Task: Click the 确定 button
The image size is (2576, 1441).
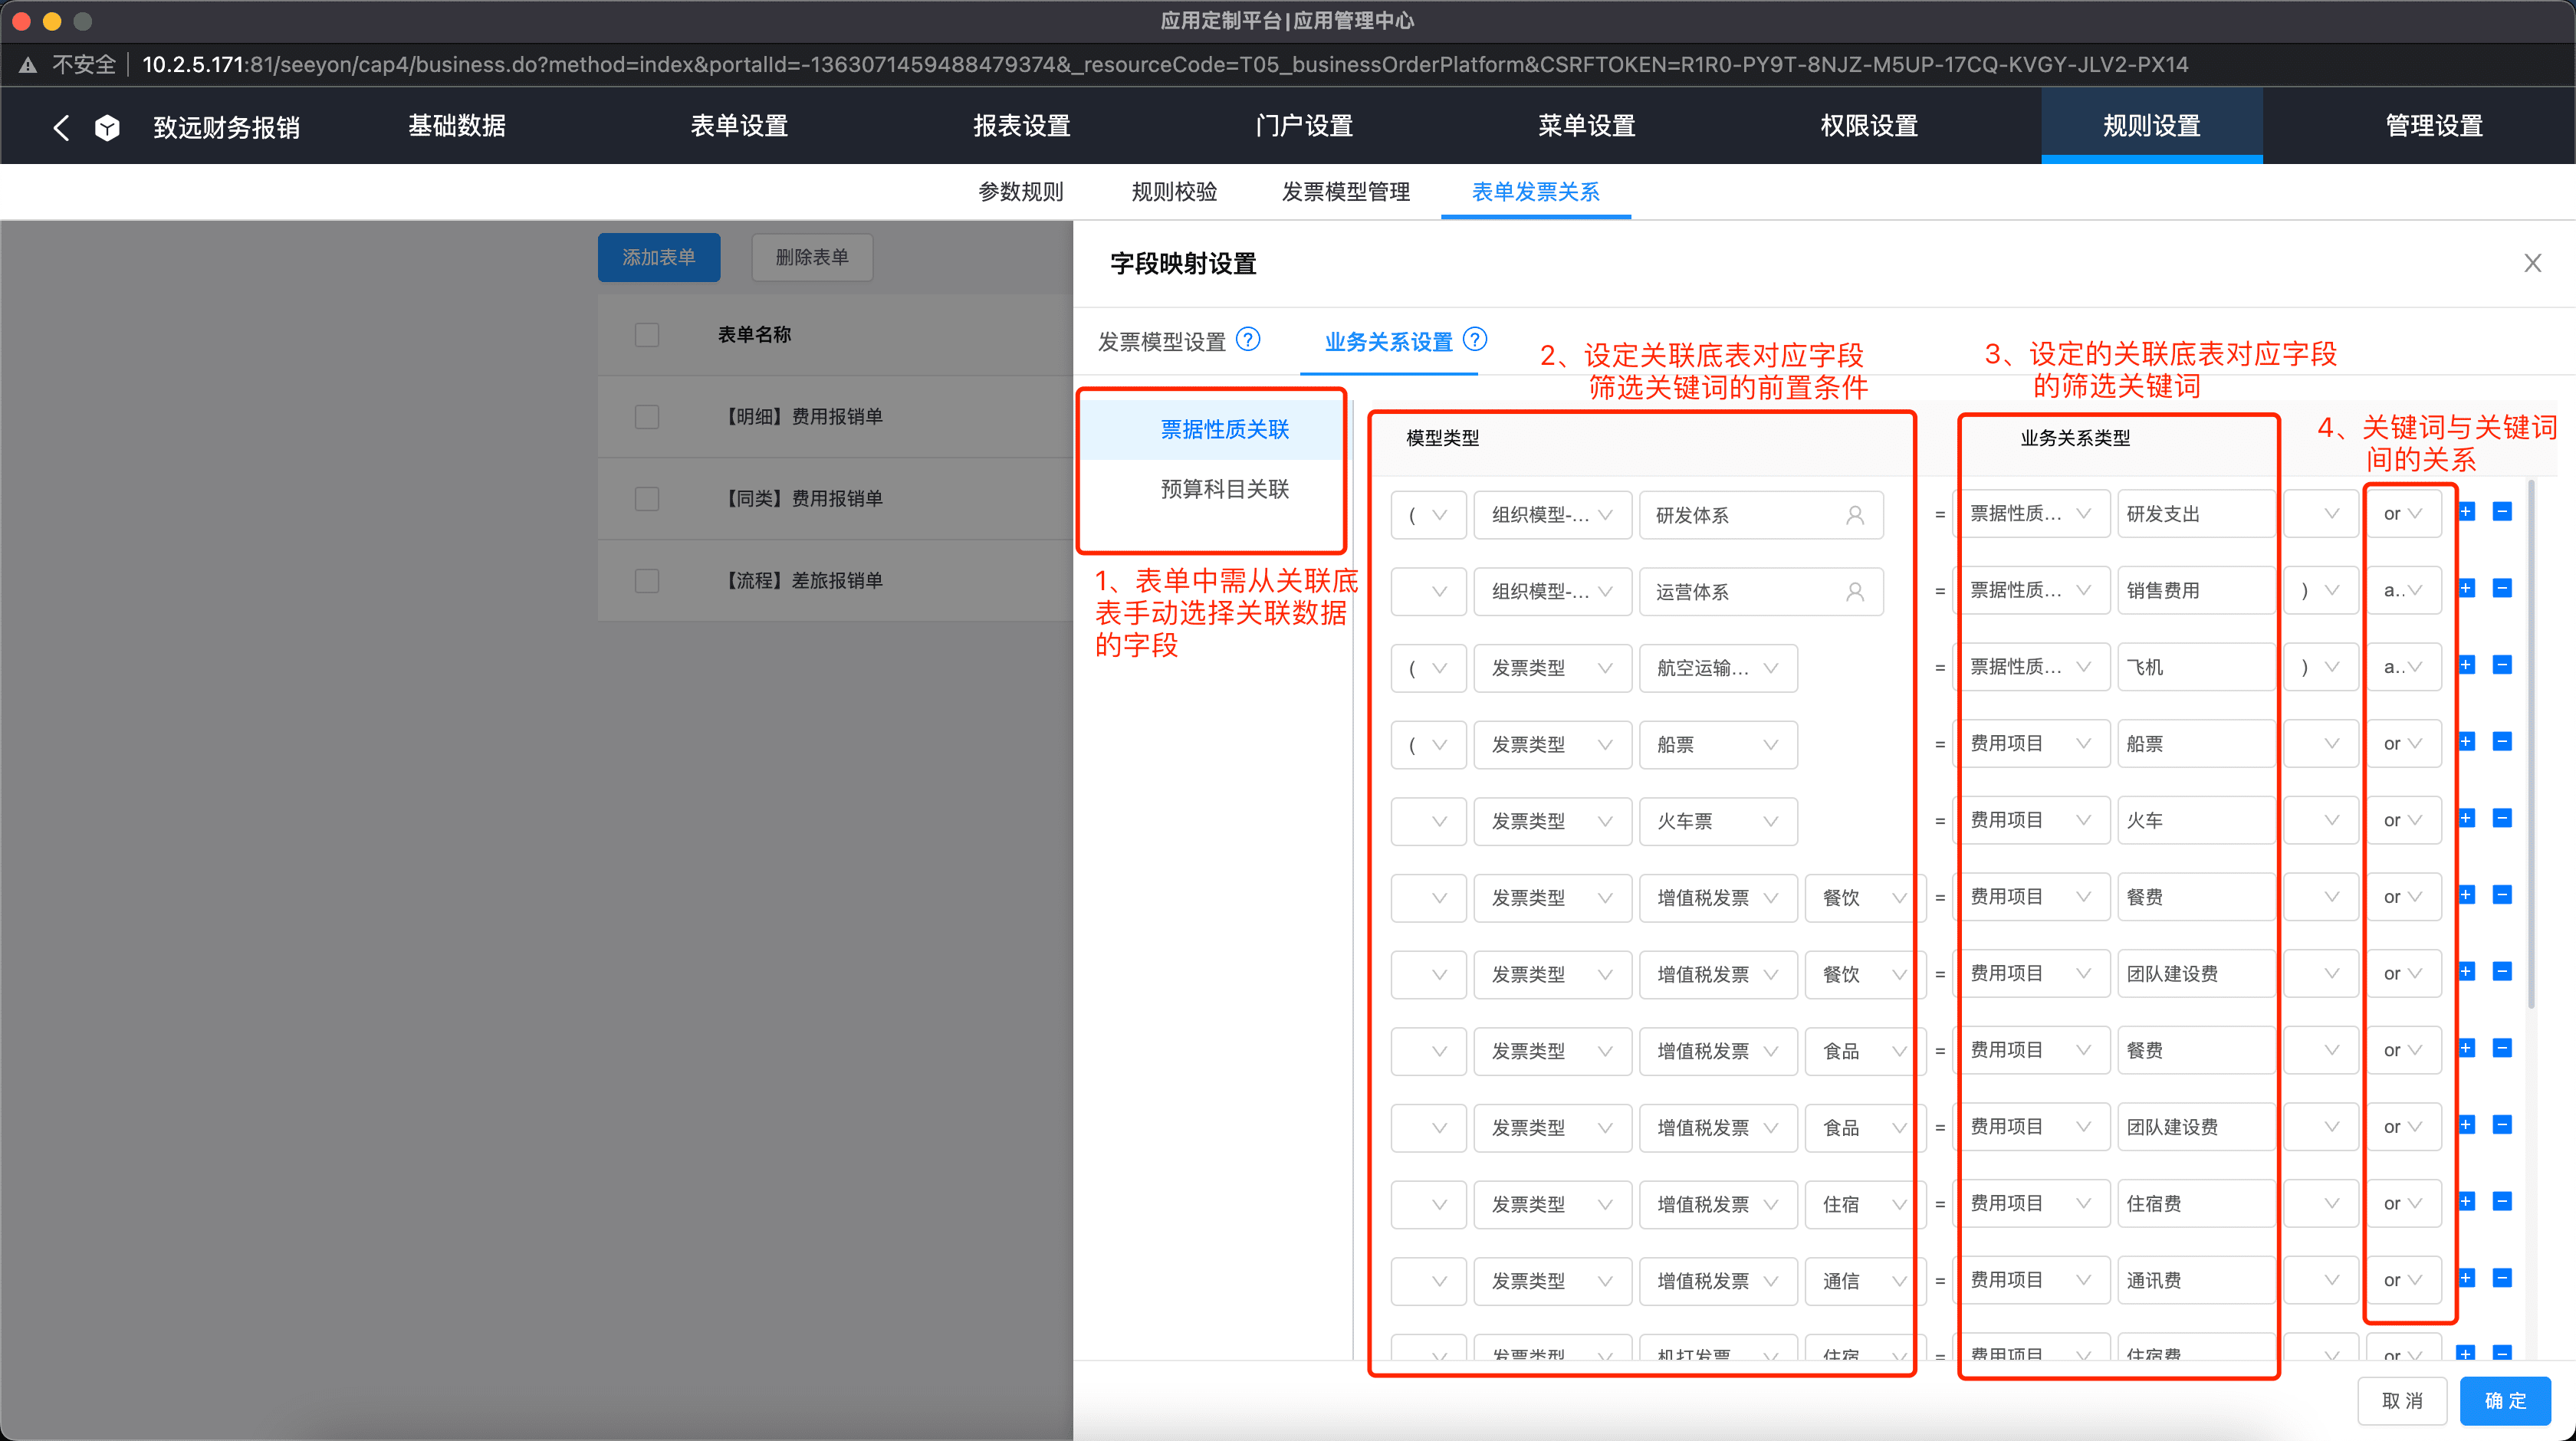Action: tap(2505, 1401)
